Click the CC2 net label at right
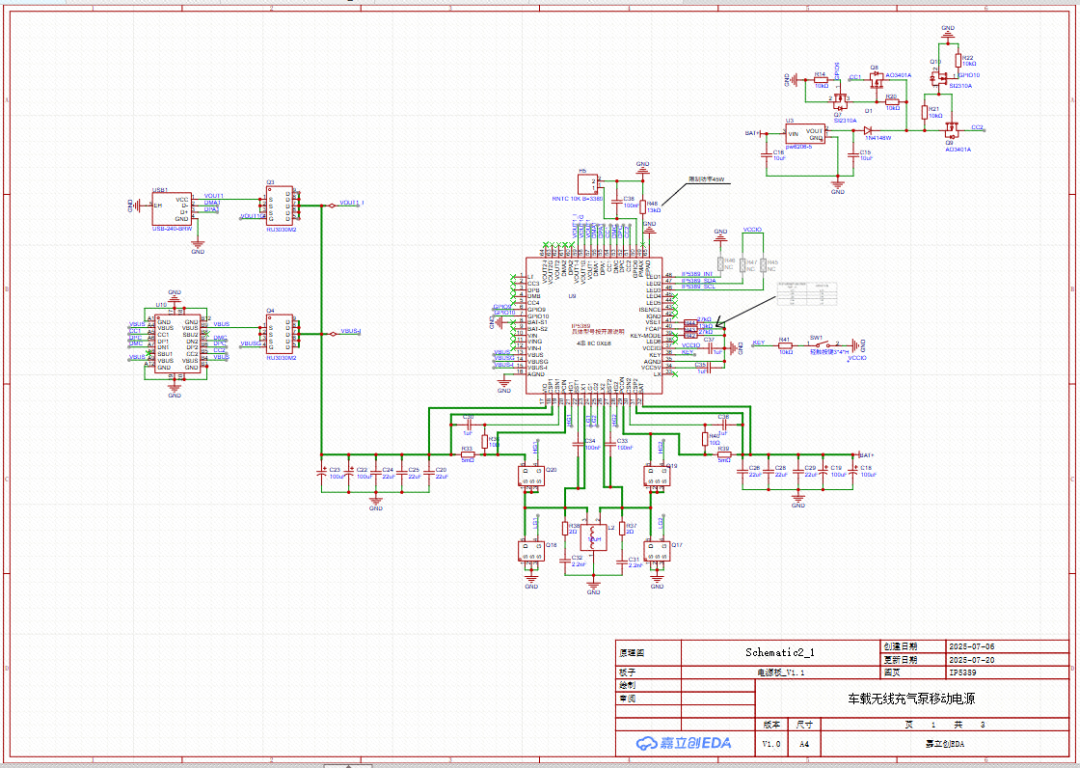The height and width of the screenshot is (768, 1080). (x=977, y=128)
